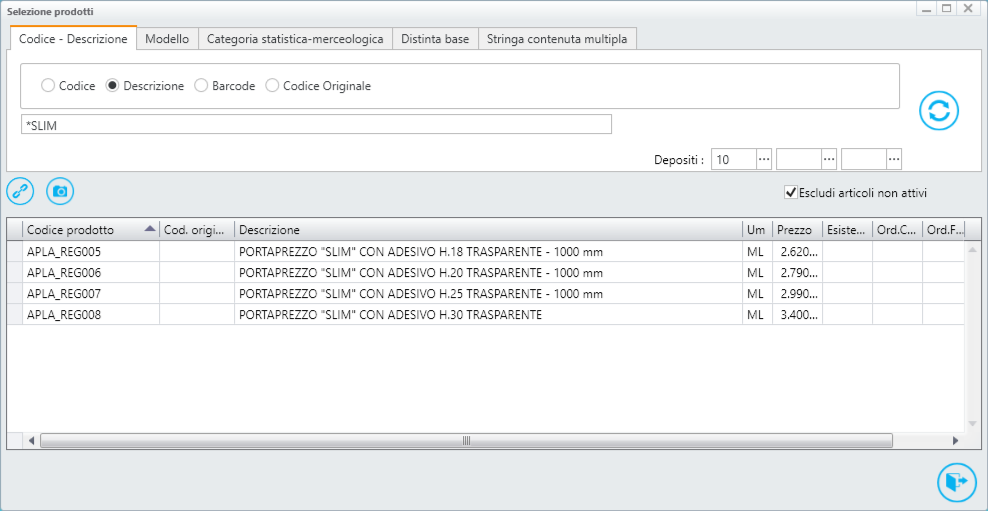Select the APLA_REG007 product row
Viewport: 988px width, 511px height.
pyautogui.click(x=485, y=294)
